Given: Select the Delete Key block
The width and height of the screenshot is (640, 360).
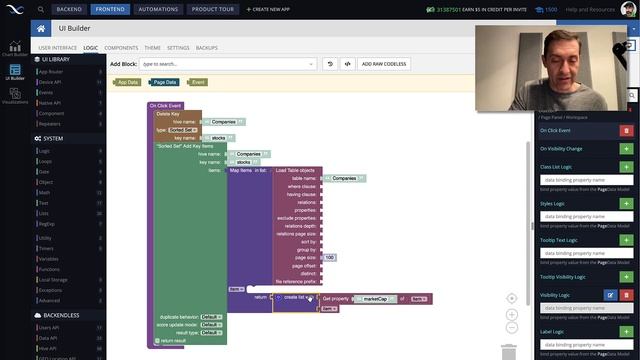Looking at the screenshot, I should click(x=168, y=114).
